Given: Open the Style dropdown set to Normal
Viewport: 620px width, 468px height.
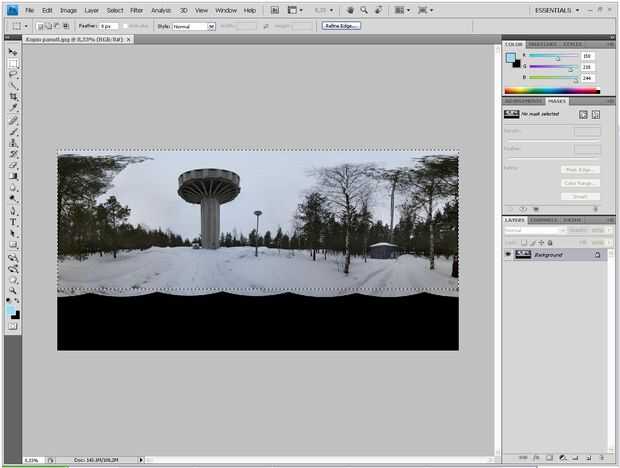Looking at the screenshot, I should [193, 26].
